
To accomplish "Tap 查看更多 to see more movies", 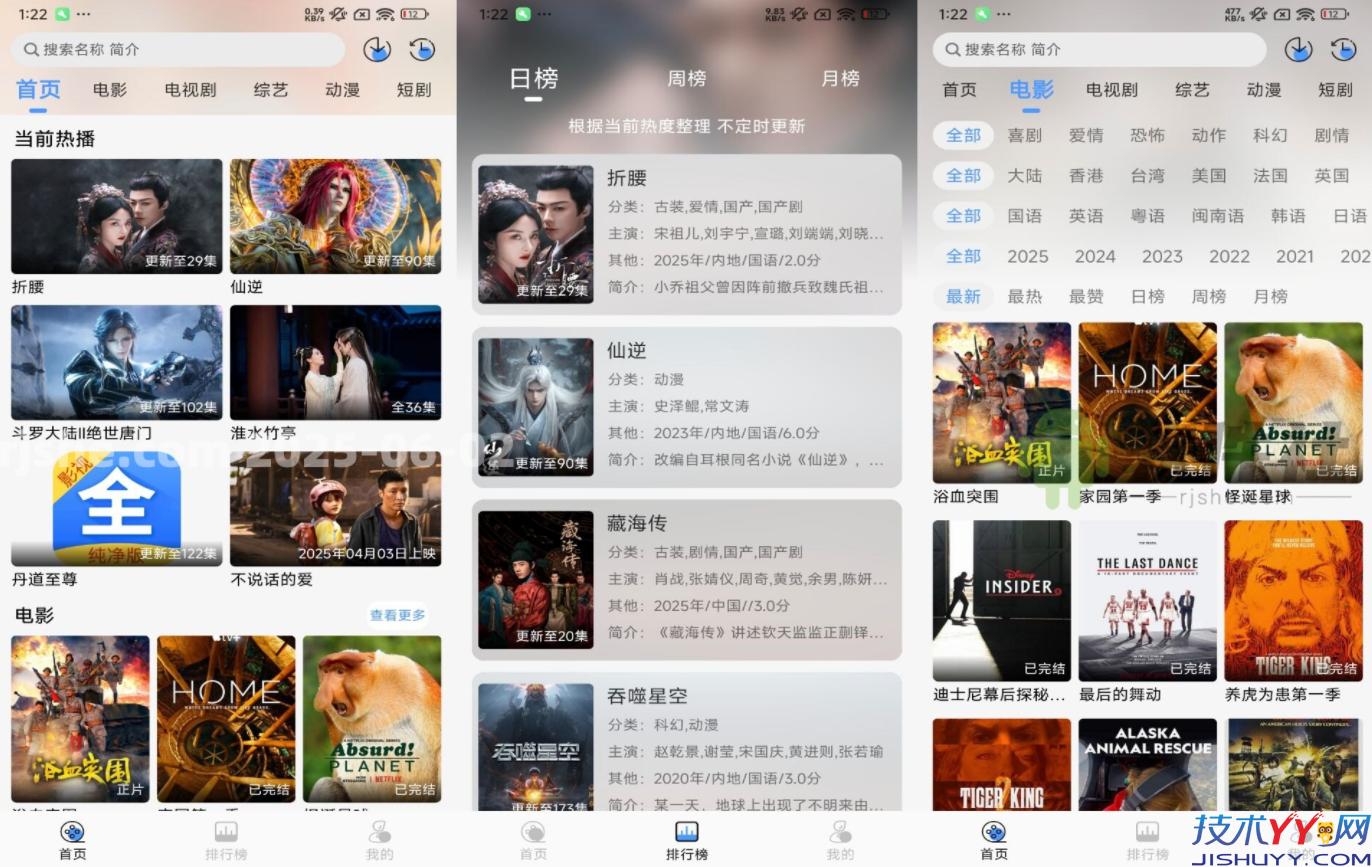I will [x=396, y=616].
